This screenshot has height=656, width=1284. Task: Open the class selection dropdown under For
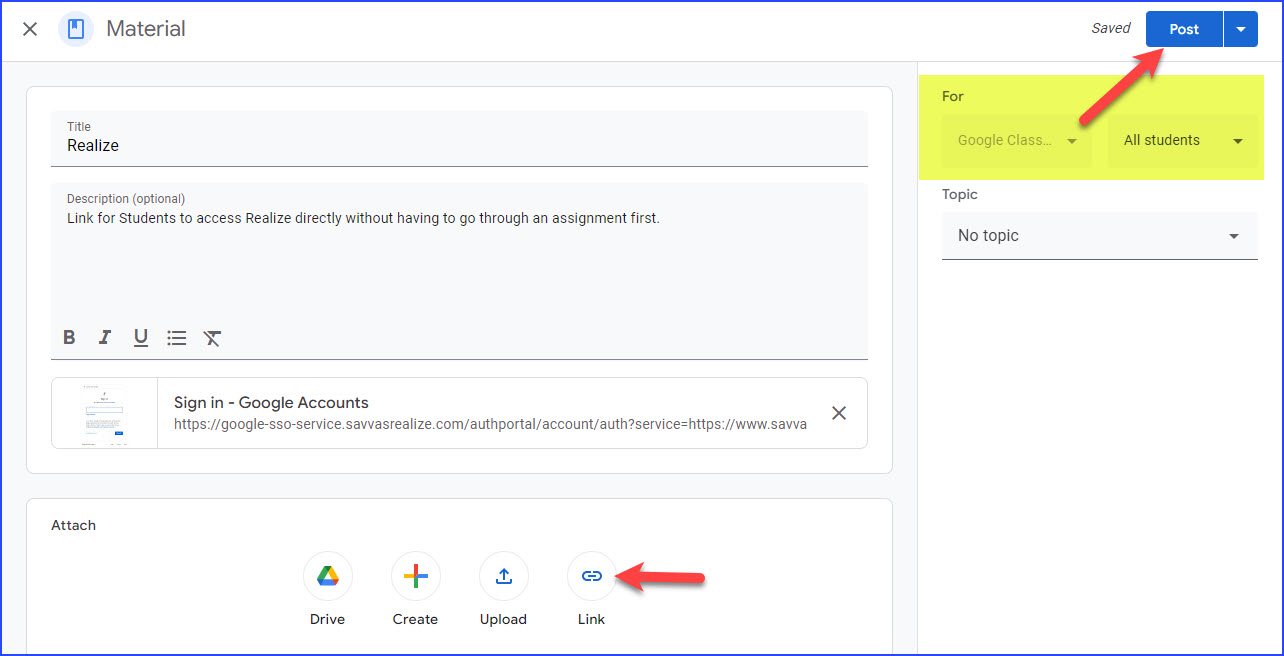tap(1016, 140)
